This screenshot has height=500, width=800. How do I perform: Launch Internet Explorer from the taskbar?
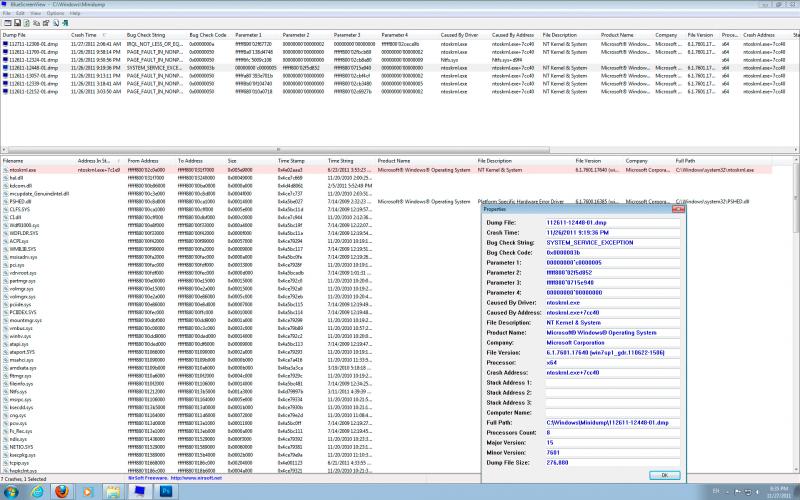pos(37,491)
